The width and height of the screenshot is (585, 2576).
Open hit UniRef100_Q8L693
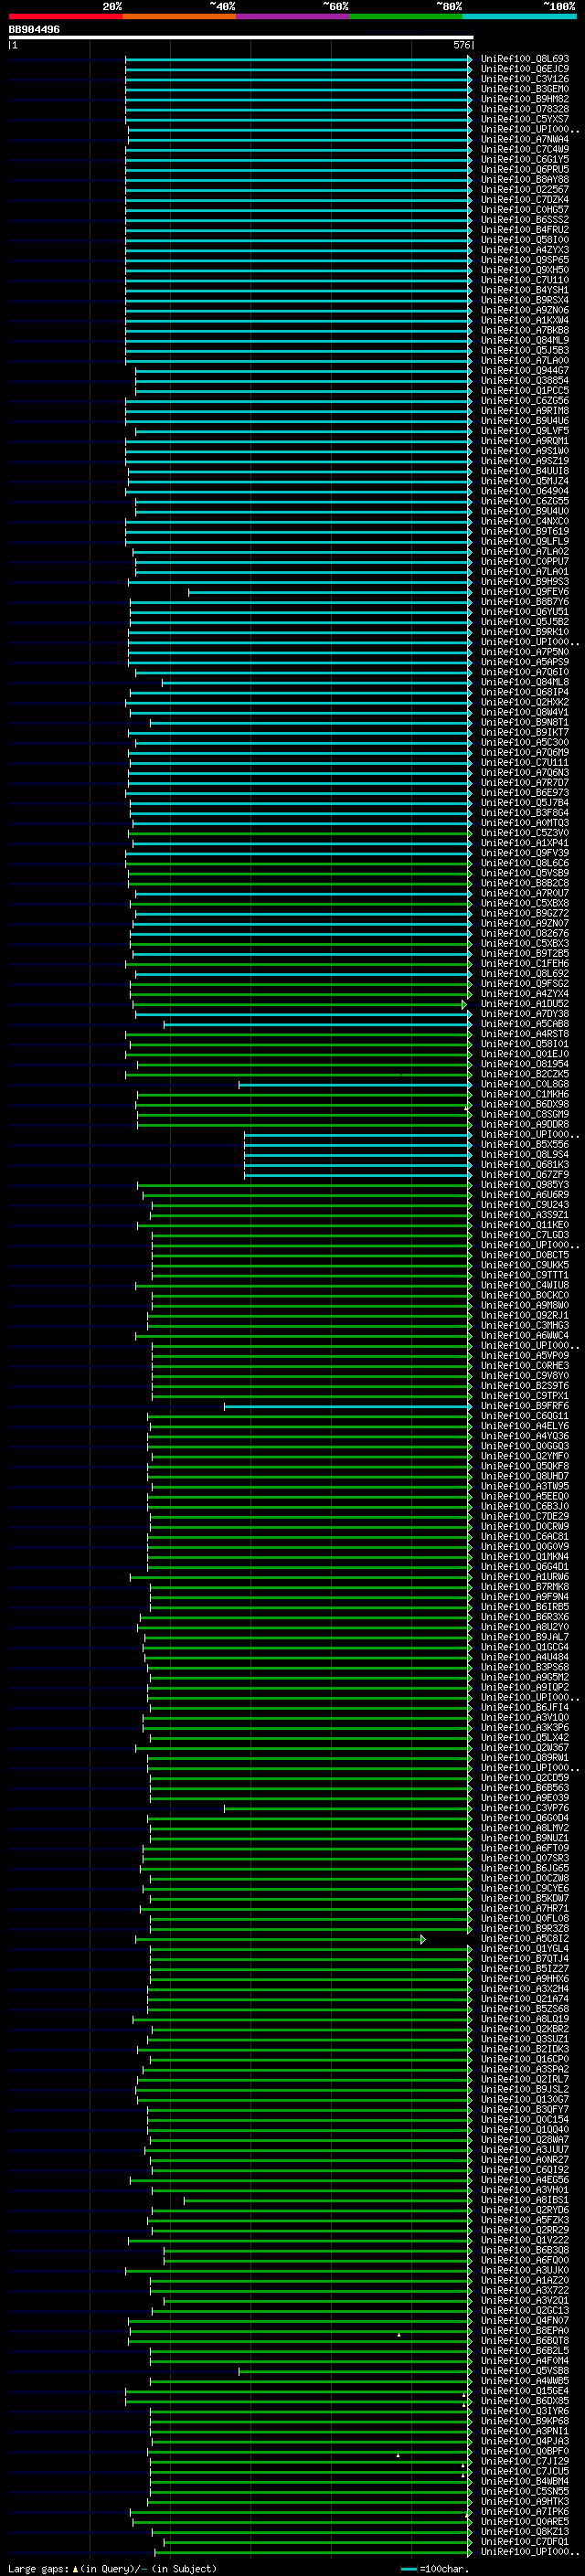525,59
